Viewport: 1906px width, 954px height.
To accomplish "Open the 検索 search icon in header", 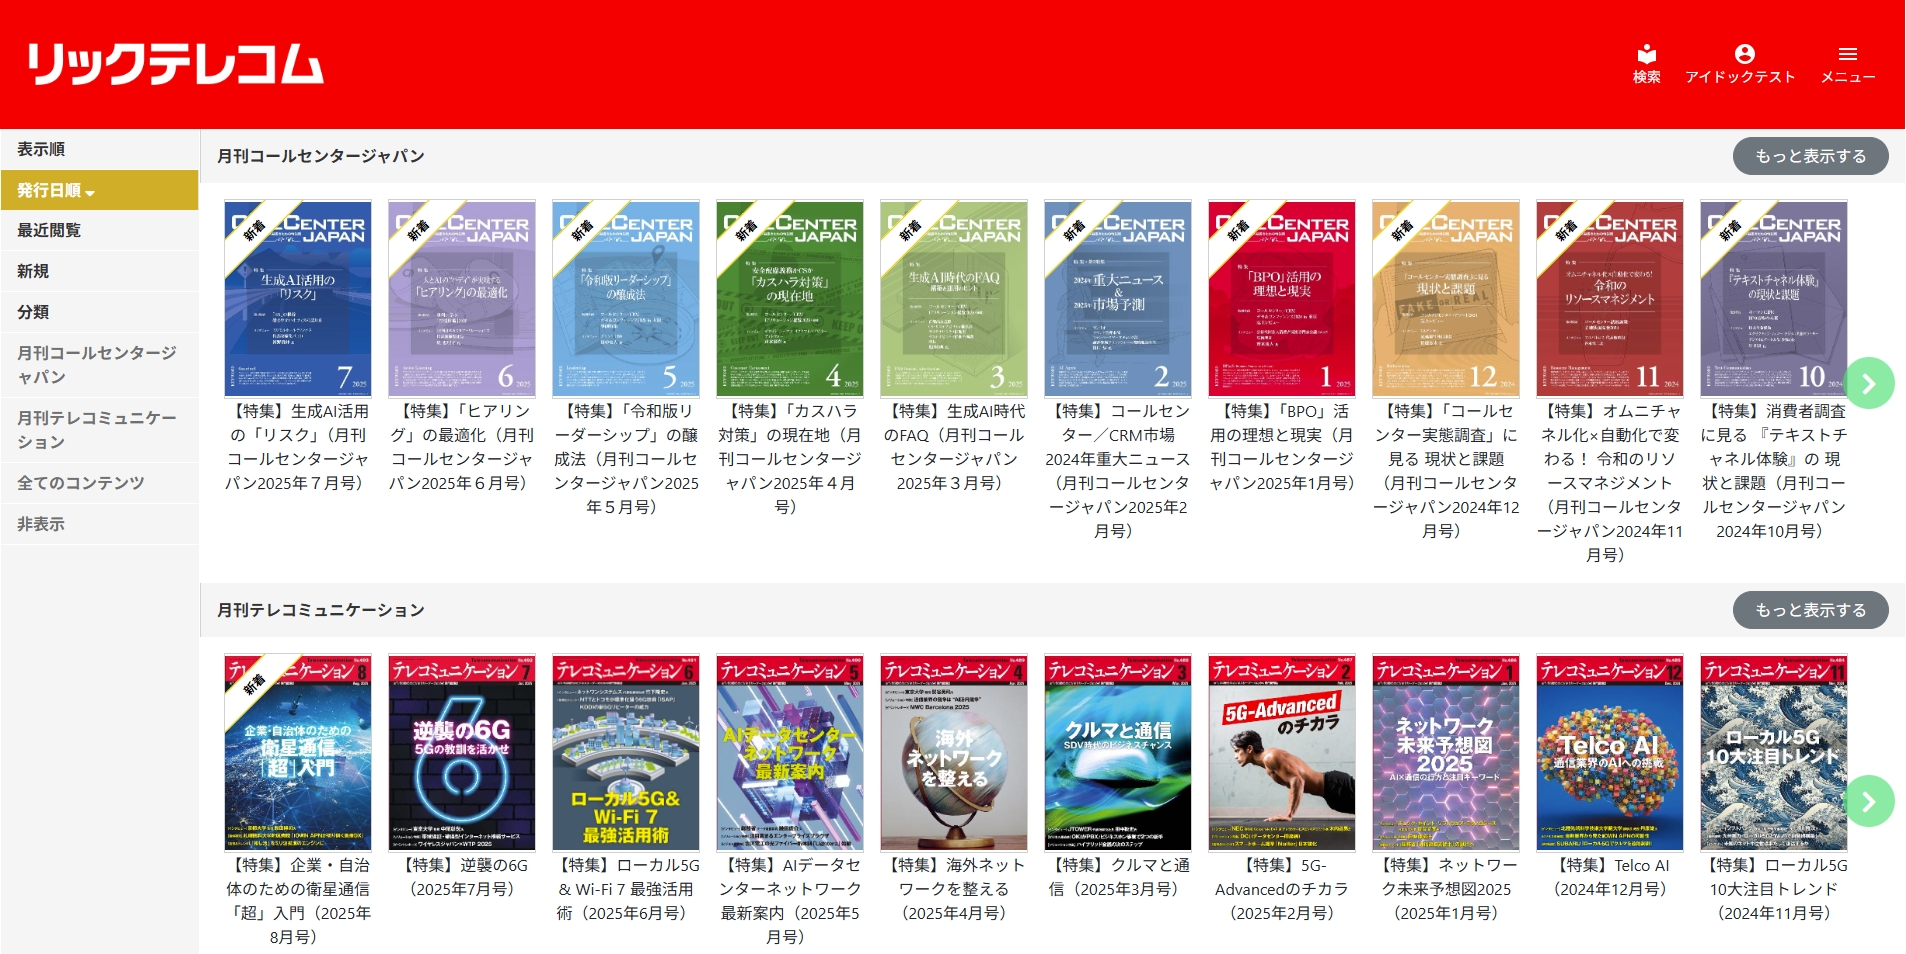I will pyautogui.click(x=1646, y=64).
